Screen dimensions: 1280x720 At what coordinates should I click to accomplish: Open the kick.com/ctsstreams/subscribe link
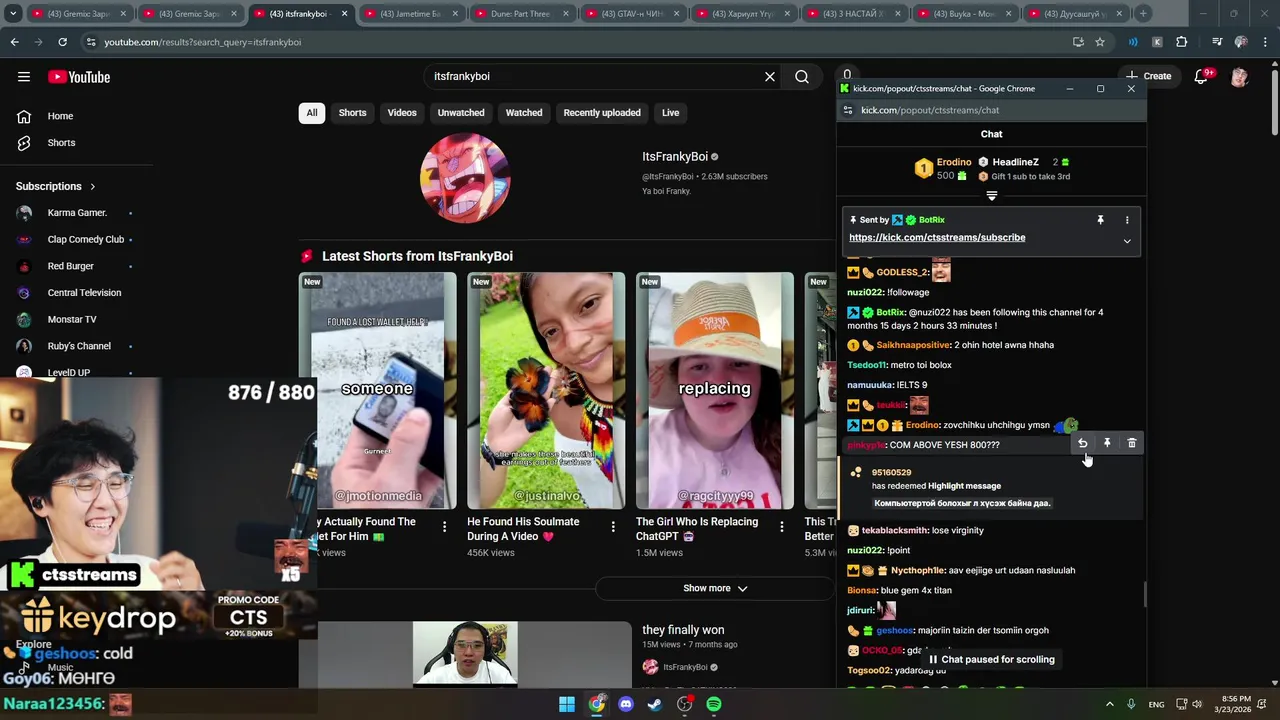point(937,238)
